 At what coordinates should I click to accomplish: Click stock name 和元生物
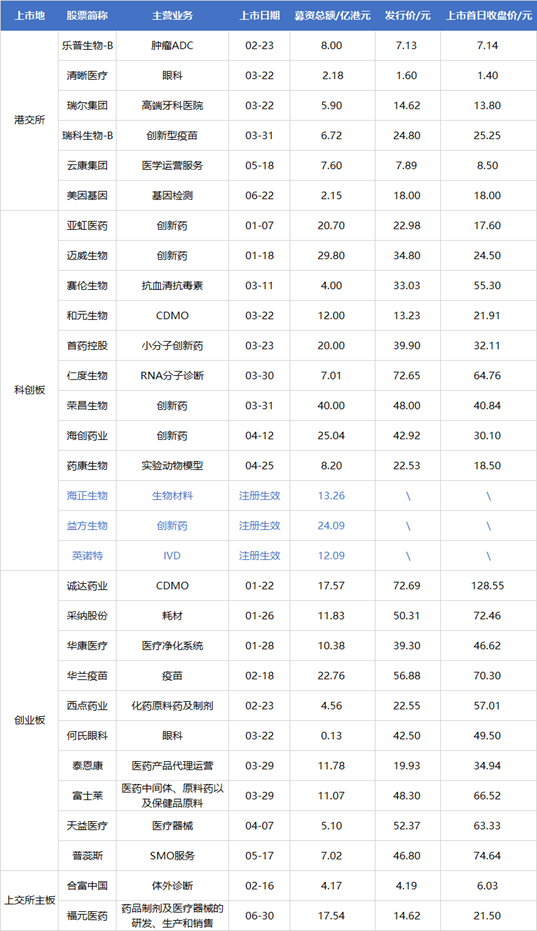tap(87, 316)
